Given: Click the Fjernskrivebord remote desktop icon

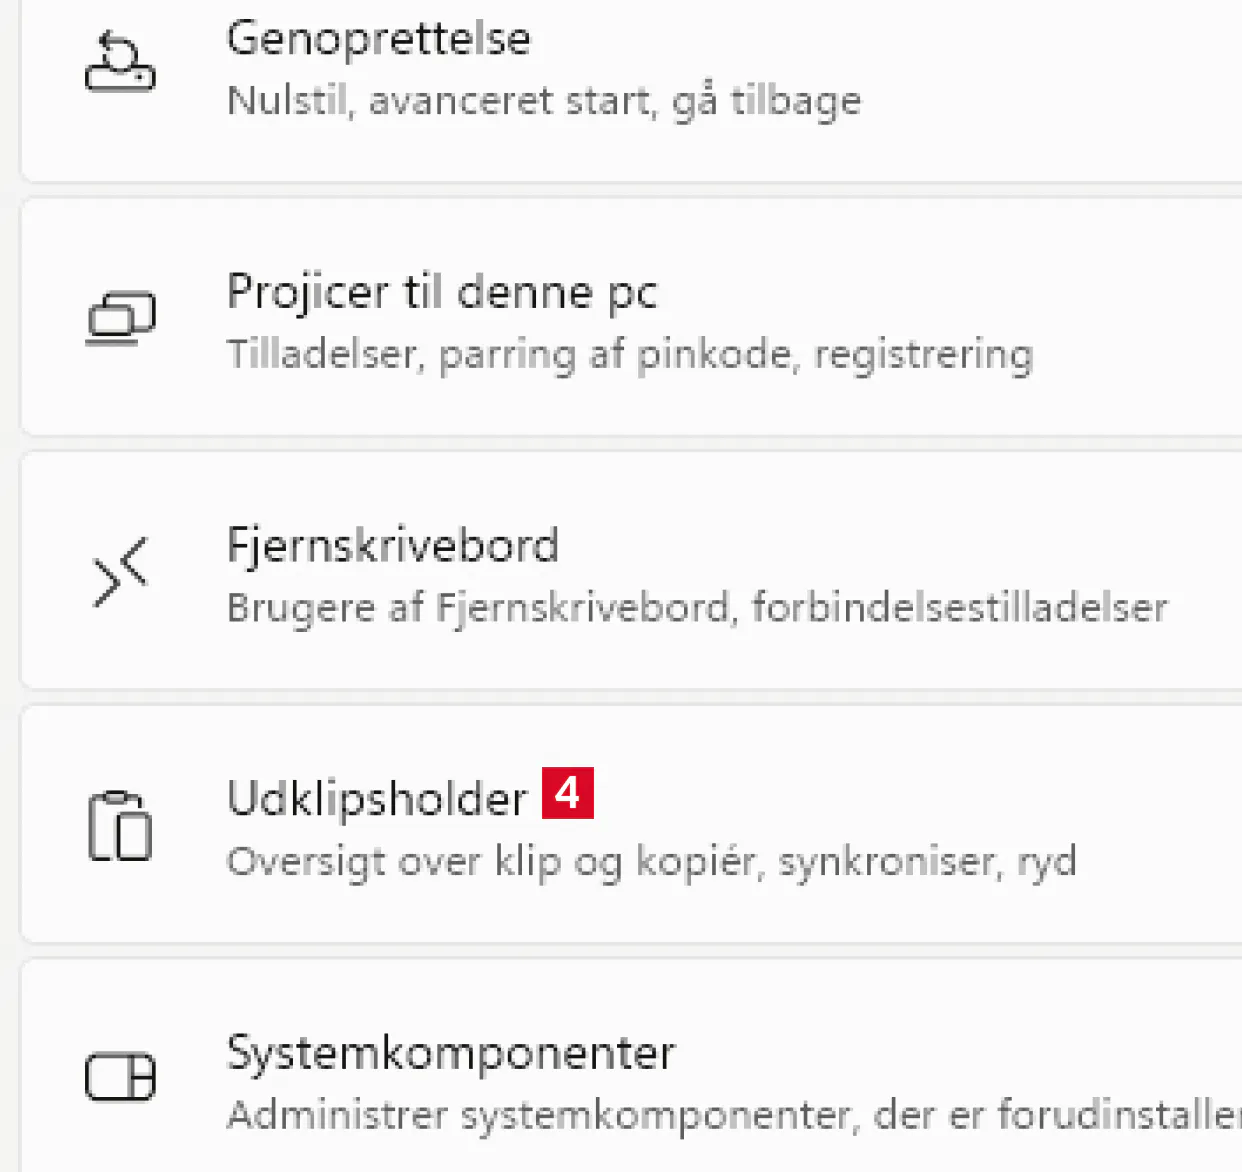Looking at the screenshot, I should (x=120, y=572).
